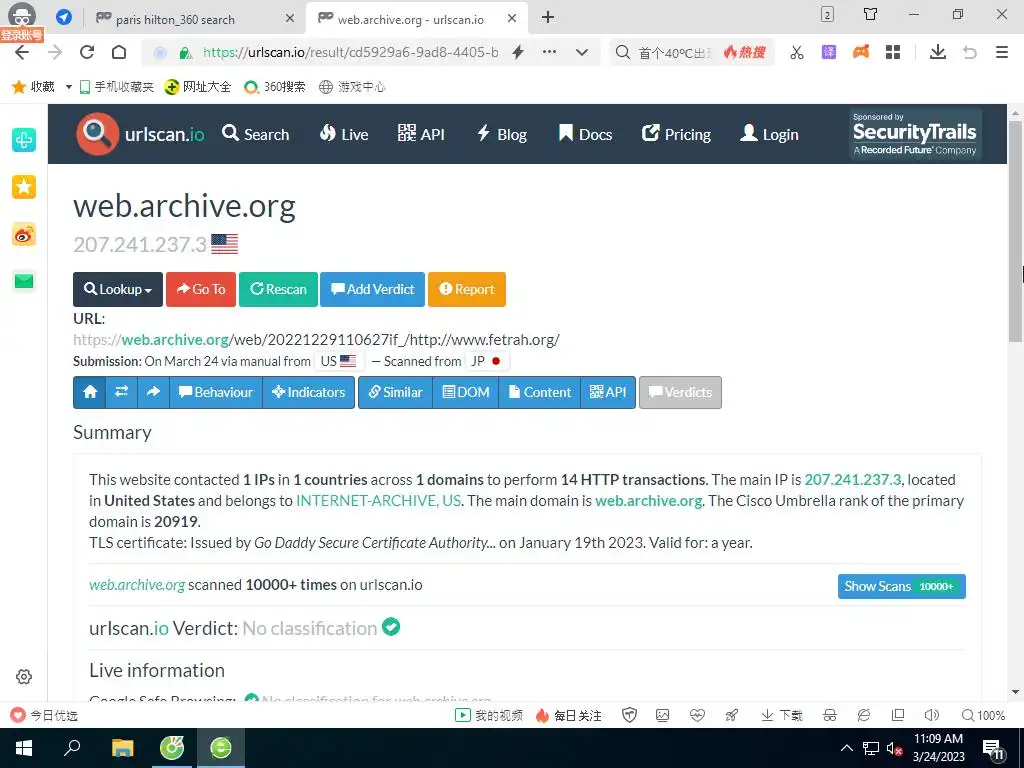The image size is (1024, 768).
Task: Open the 360搜索 bookmark
Action: click(x=274, y=86)
